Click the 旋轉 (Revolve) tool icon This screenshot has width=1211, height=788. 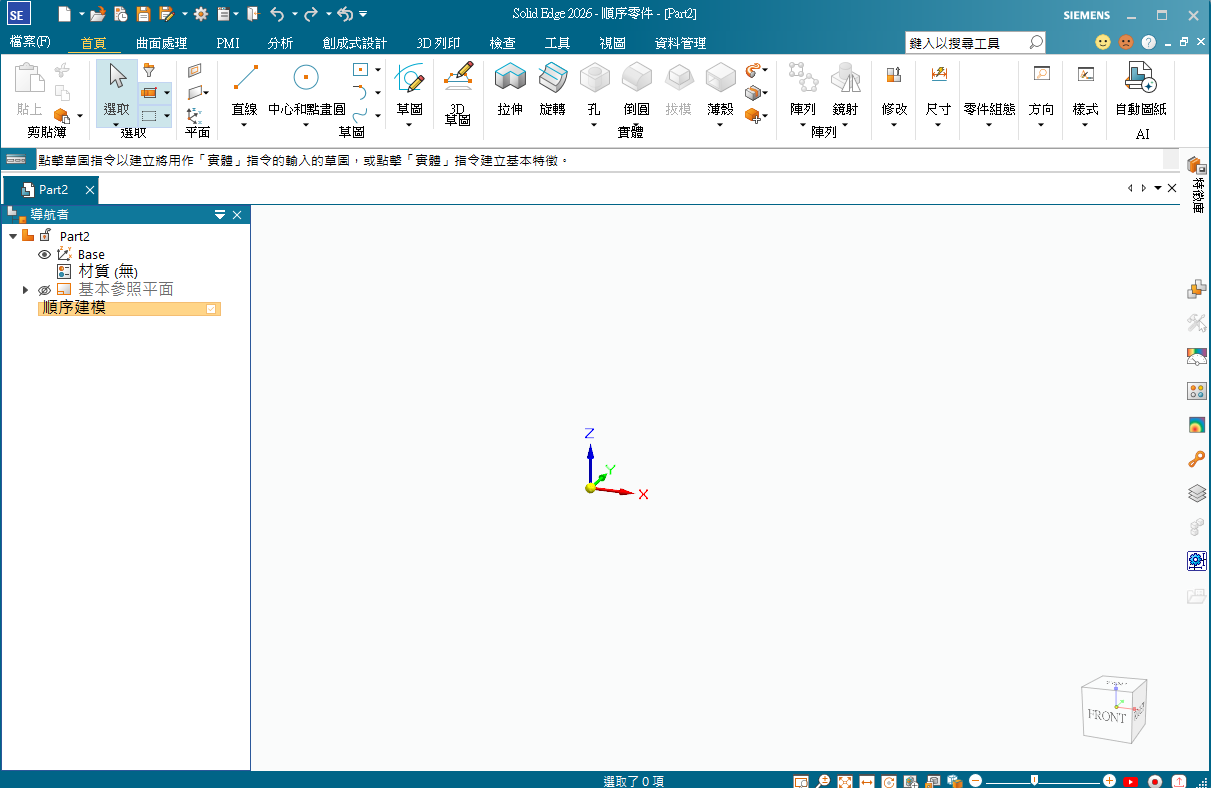click(x=552, y=78)
